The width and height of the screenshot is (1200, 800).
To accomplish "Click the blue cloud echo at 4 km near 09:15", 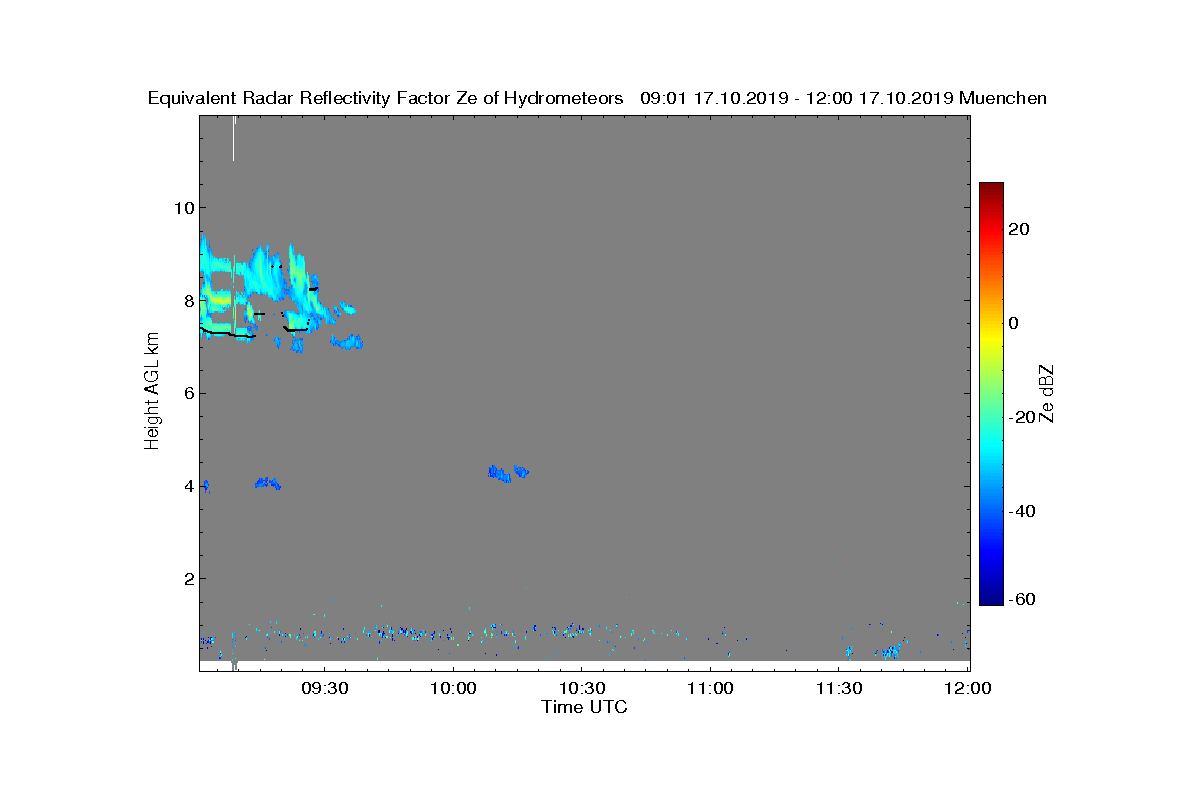I will pyautogui.click(x=268, y=483).
